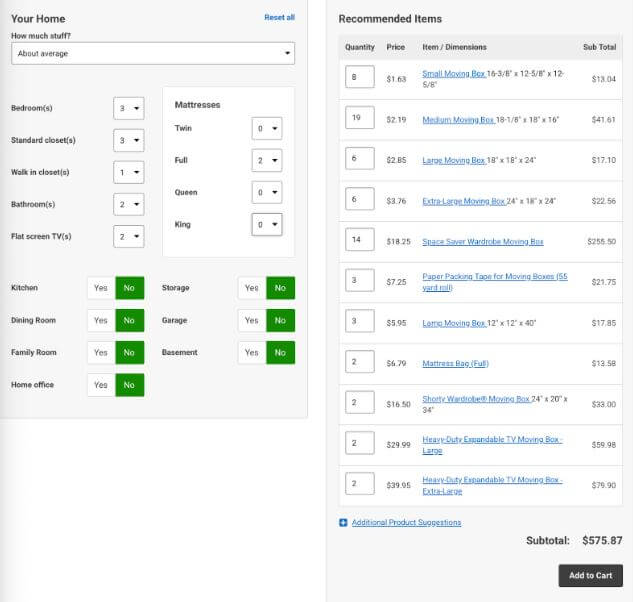633x602 pixels.
Task: Open the Small Moving Box product link
Action: (453, 74)
